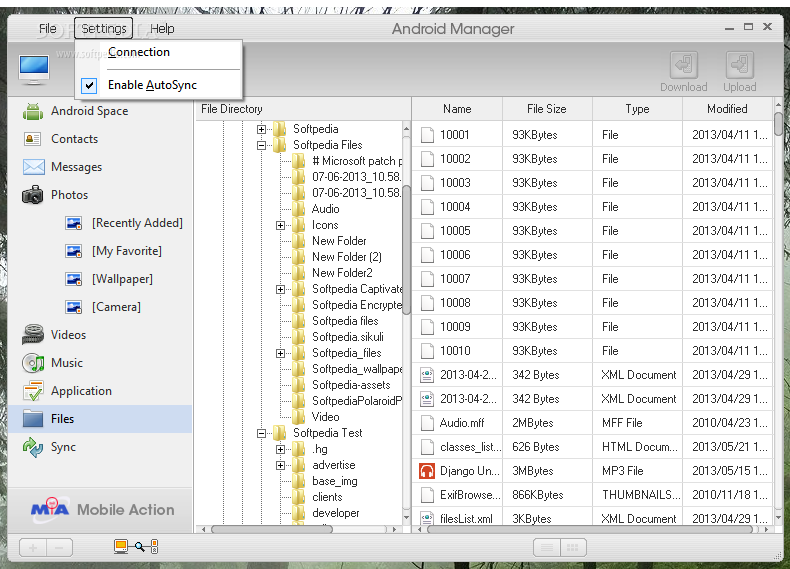Toggle the Enable AutoSync checkbox

coord(89,85)
